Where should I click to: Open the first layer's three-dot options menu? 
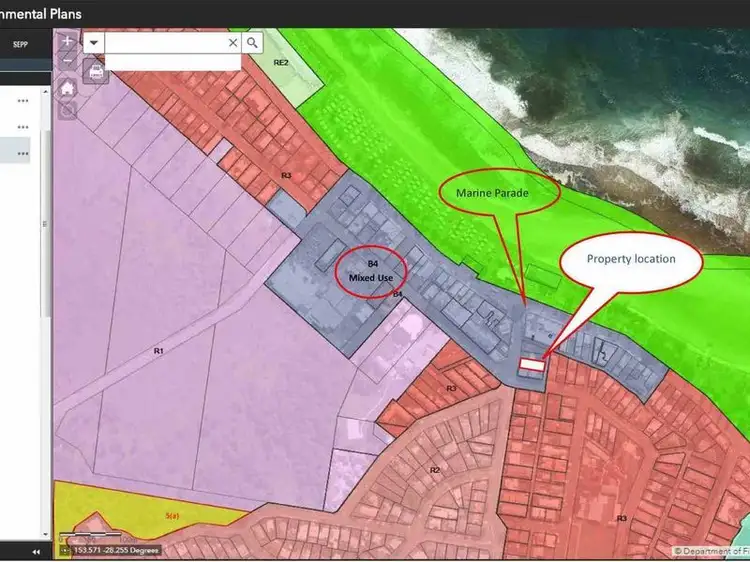click(23, 101)
